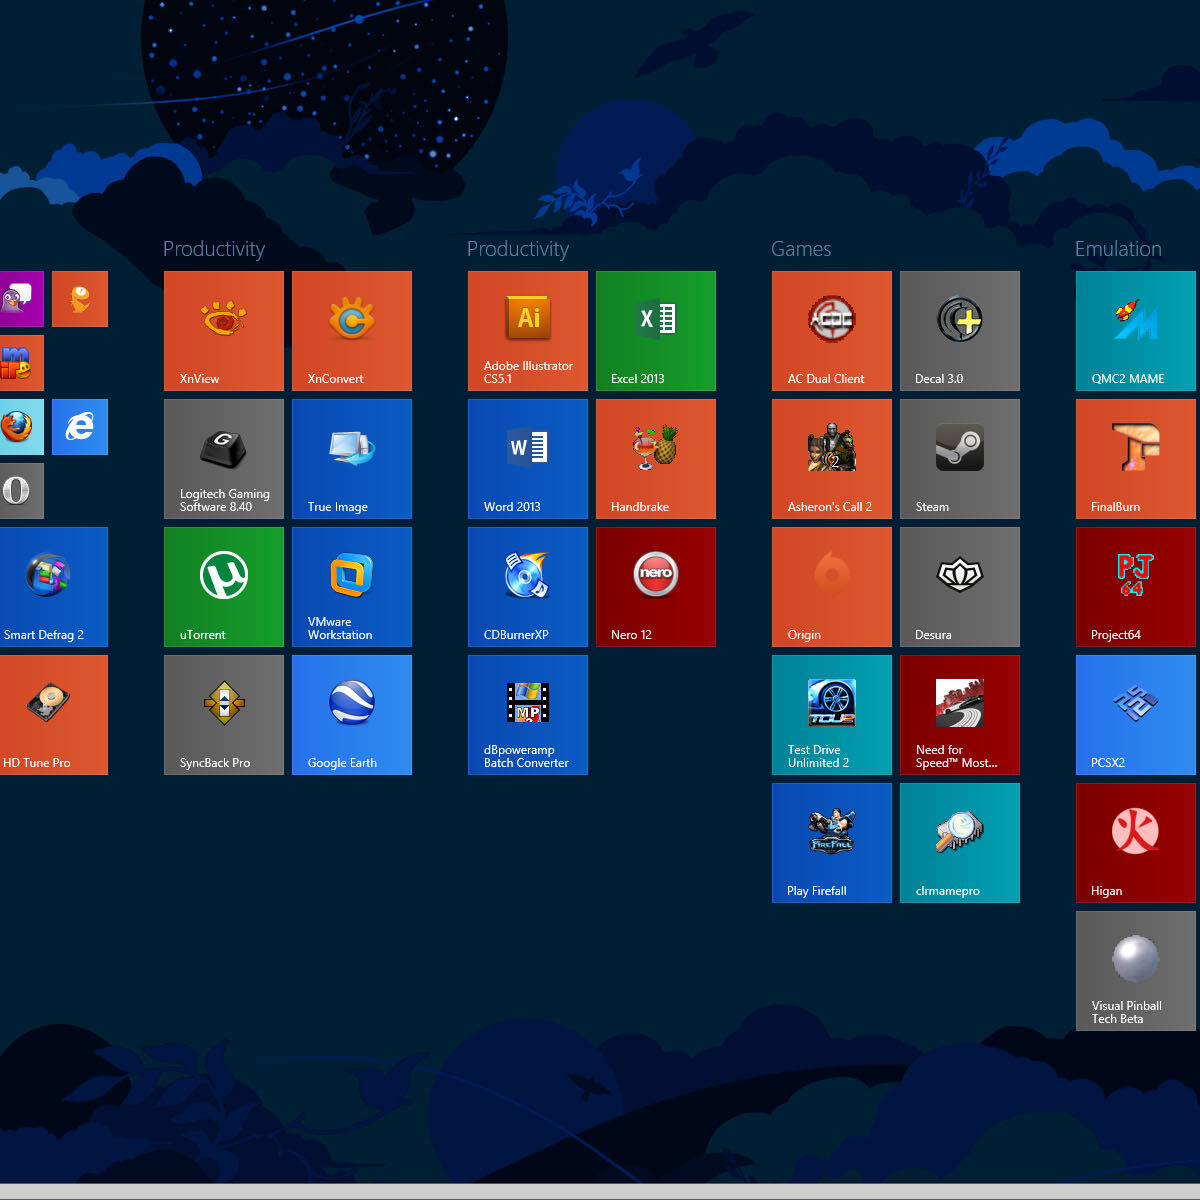Open VMware Workstation tile

(352, 587)
